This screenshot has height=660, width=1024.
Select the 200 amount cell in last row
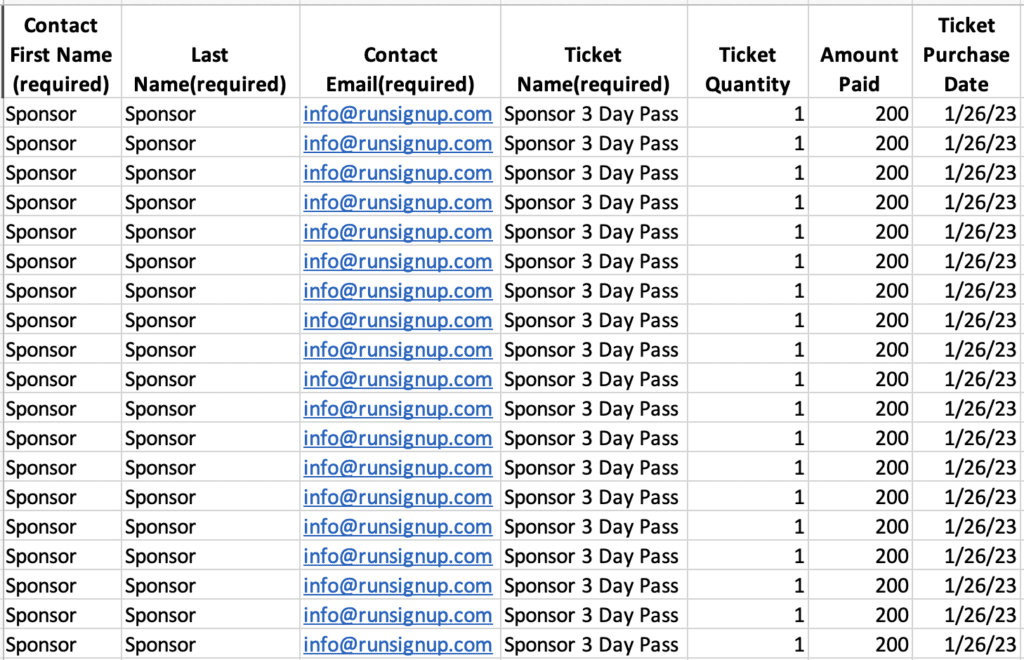[x=860, y=645]
